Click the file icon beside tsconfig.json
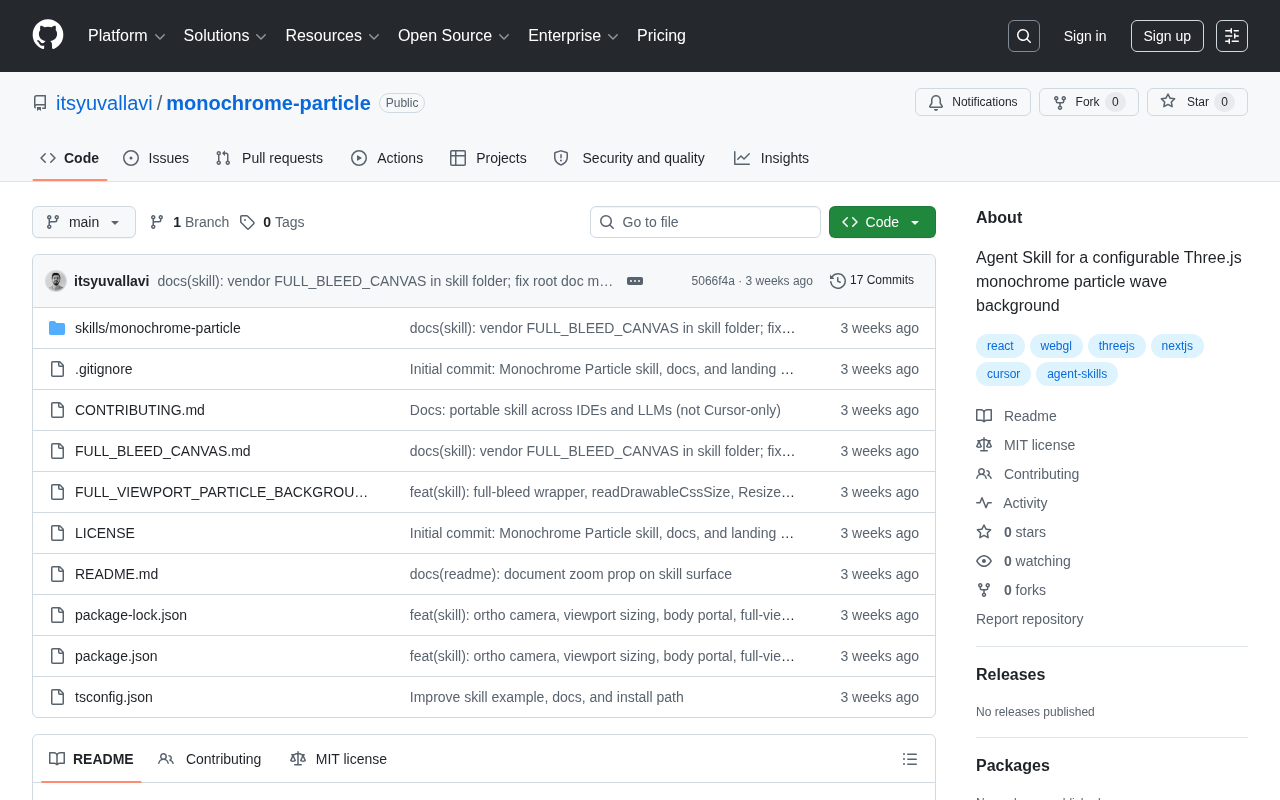Viewport: 1280px width, 800px height. tap(57, 697)
